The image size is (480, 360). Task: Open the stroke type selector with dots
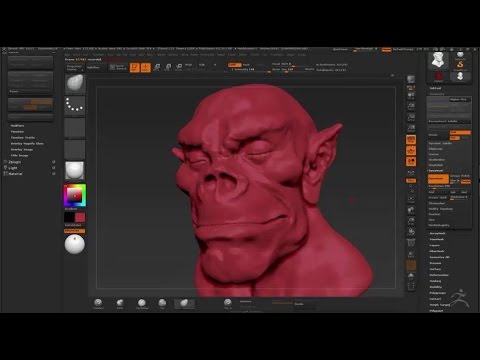click(75, 105)
